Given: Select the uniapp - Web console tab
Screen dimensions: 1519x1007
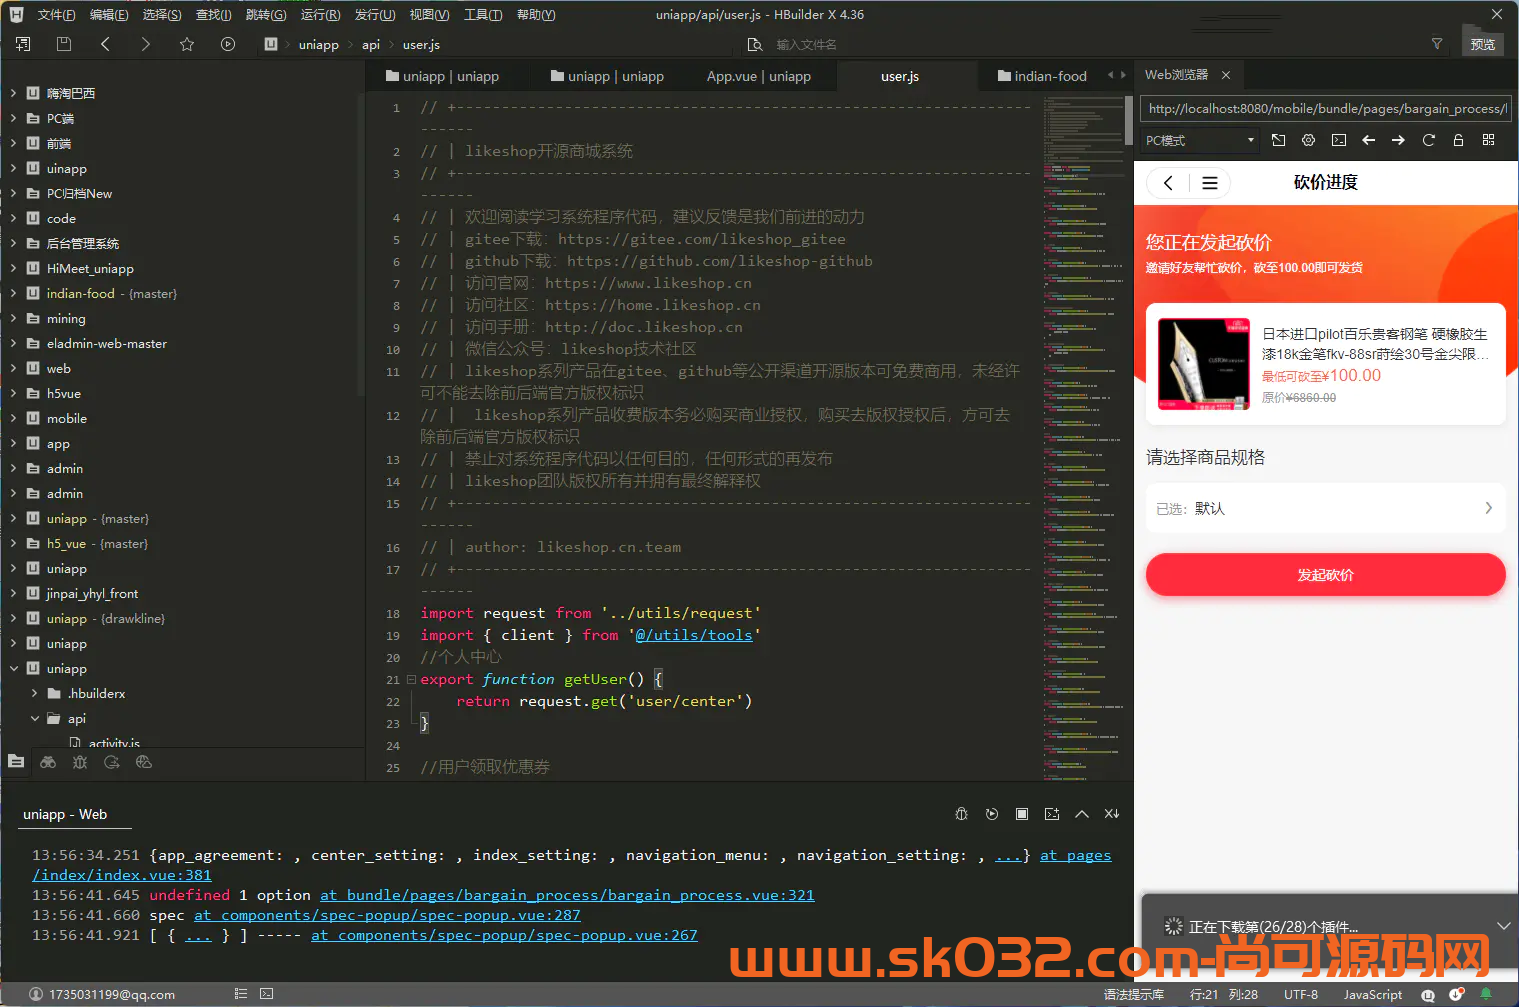Looking at the screenshot, I should pyautogui.click(x=65, y=814).
